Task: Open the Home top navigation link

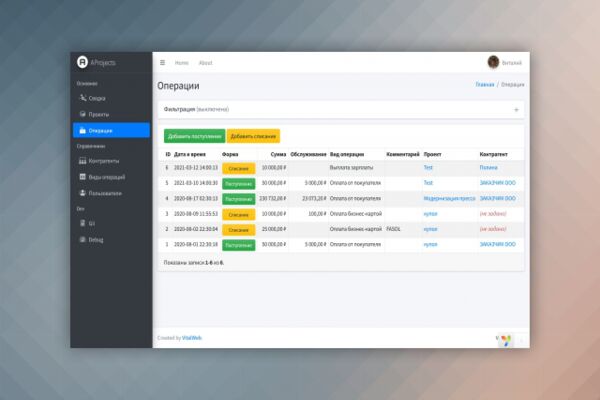Action: 182,63
